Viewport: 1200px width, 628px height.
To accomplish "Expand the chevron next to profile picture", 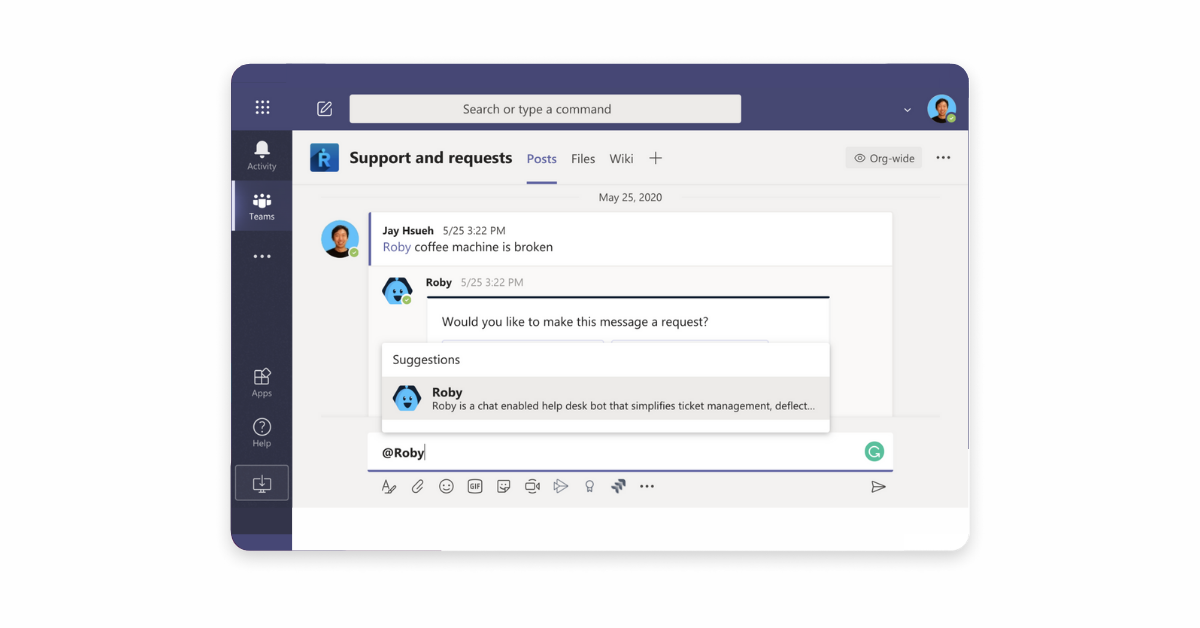I will tap(907, 110).
